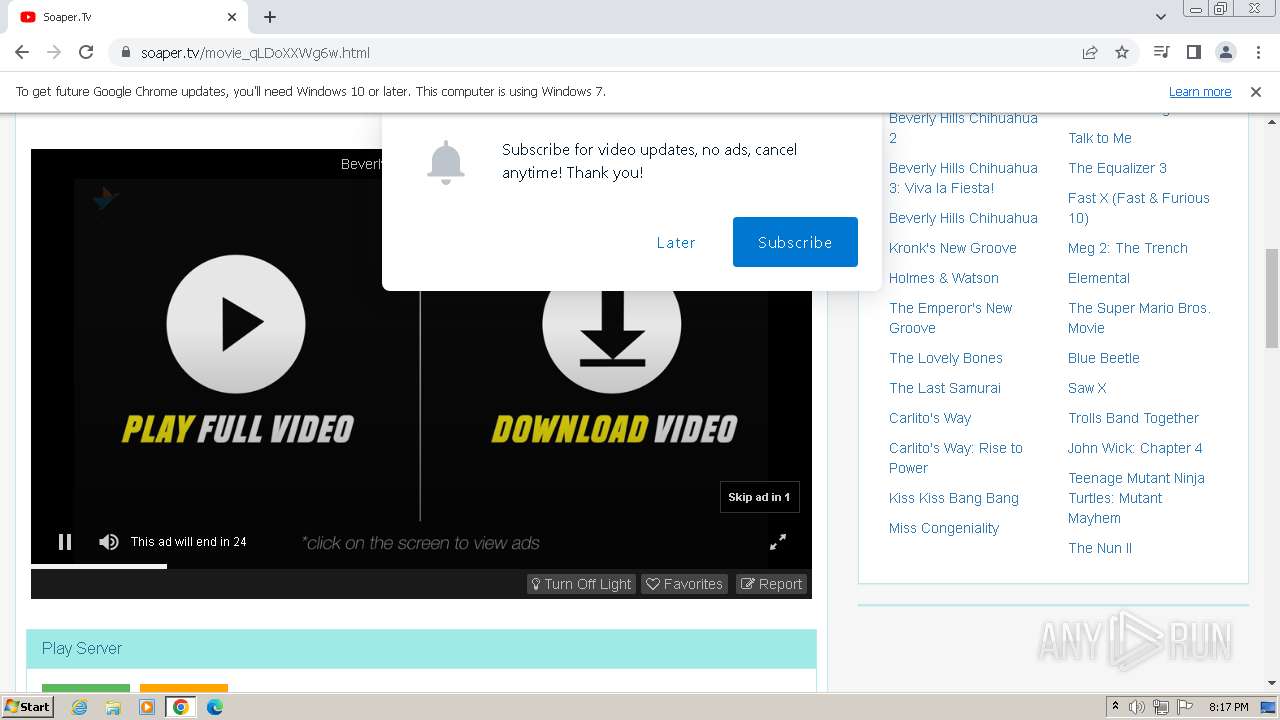Screen dimensions: 1280x720
Task: Open Learn more about Chrome updates
Action: coord(1200,91)
